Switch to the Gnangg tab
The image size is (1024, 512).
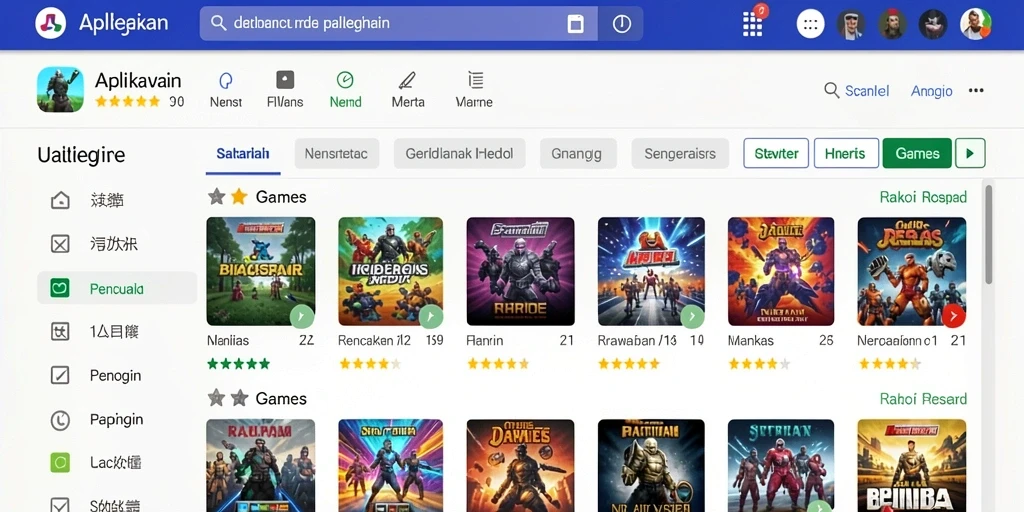[578, 154]
